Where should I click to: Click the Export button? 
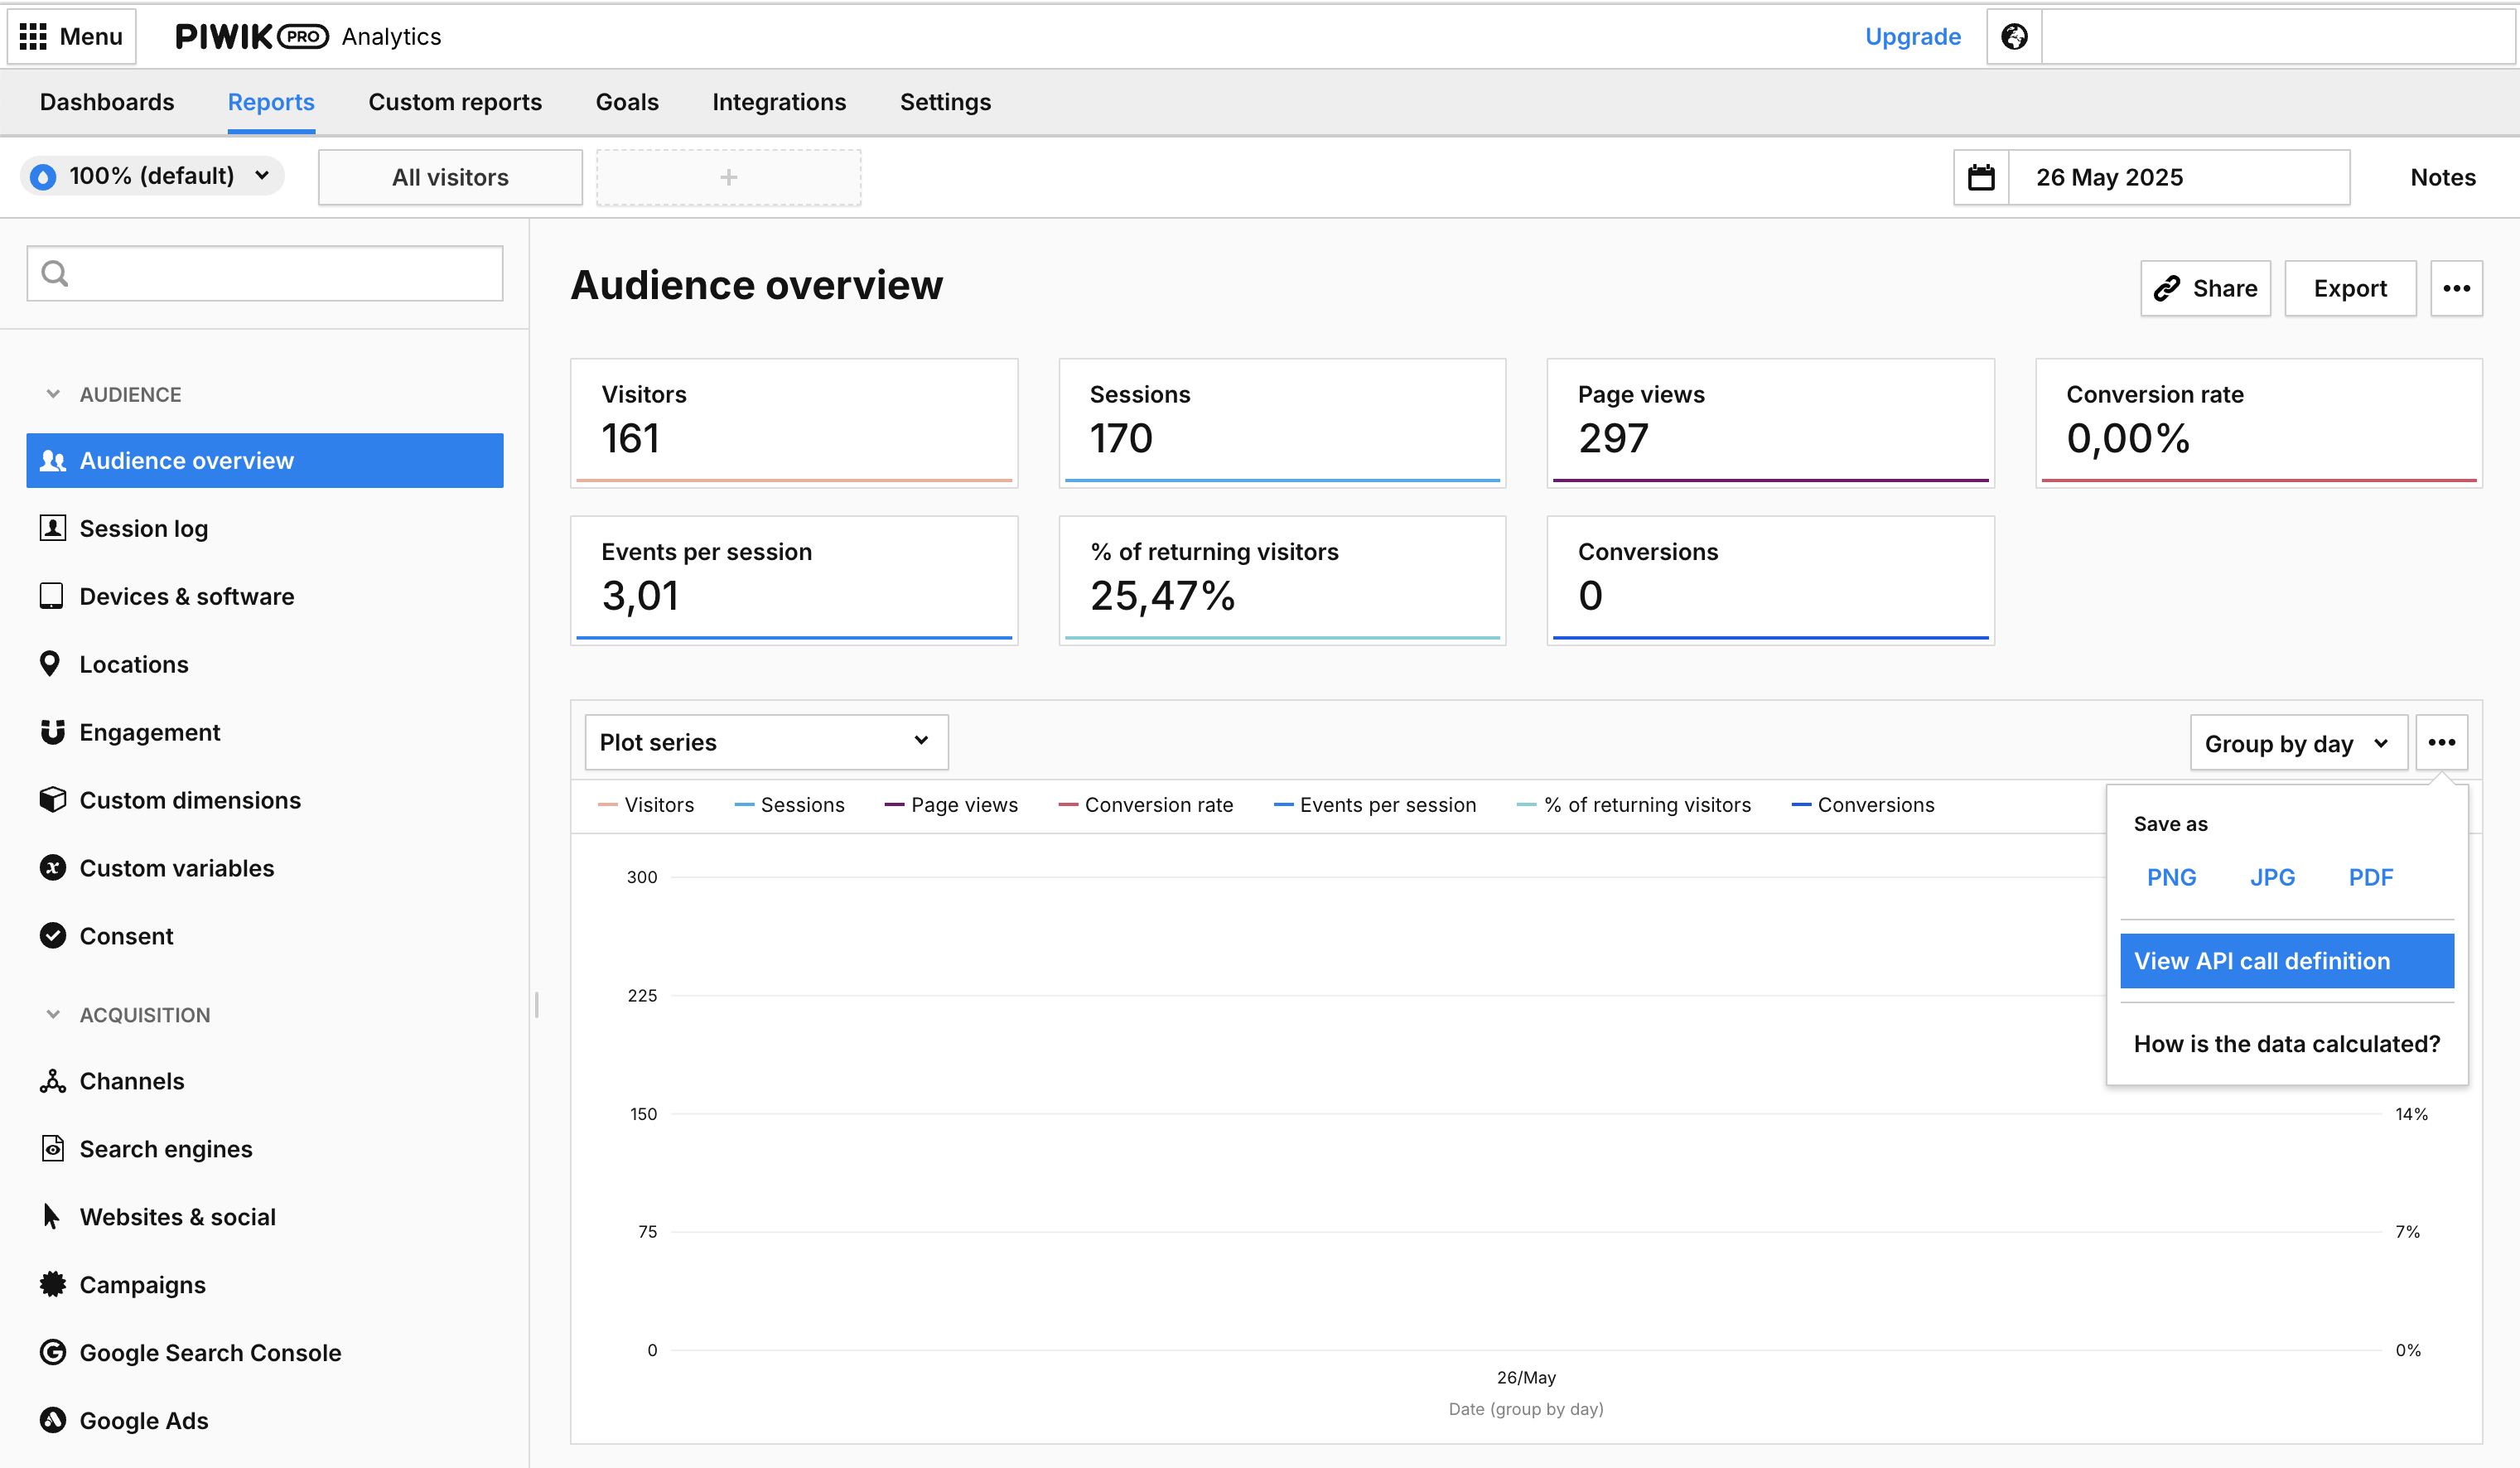[2350, 289]
